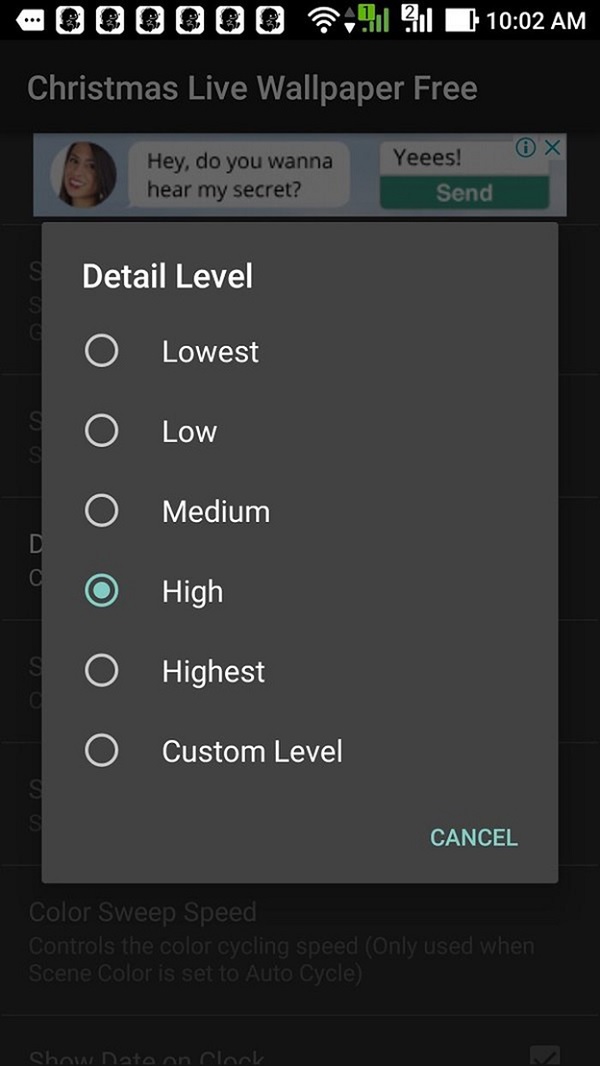Tap the battery icon in status bar
This screenshot has width=600, height=1066.
tap(462, 19)
